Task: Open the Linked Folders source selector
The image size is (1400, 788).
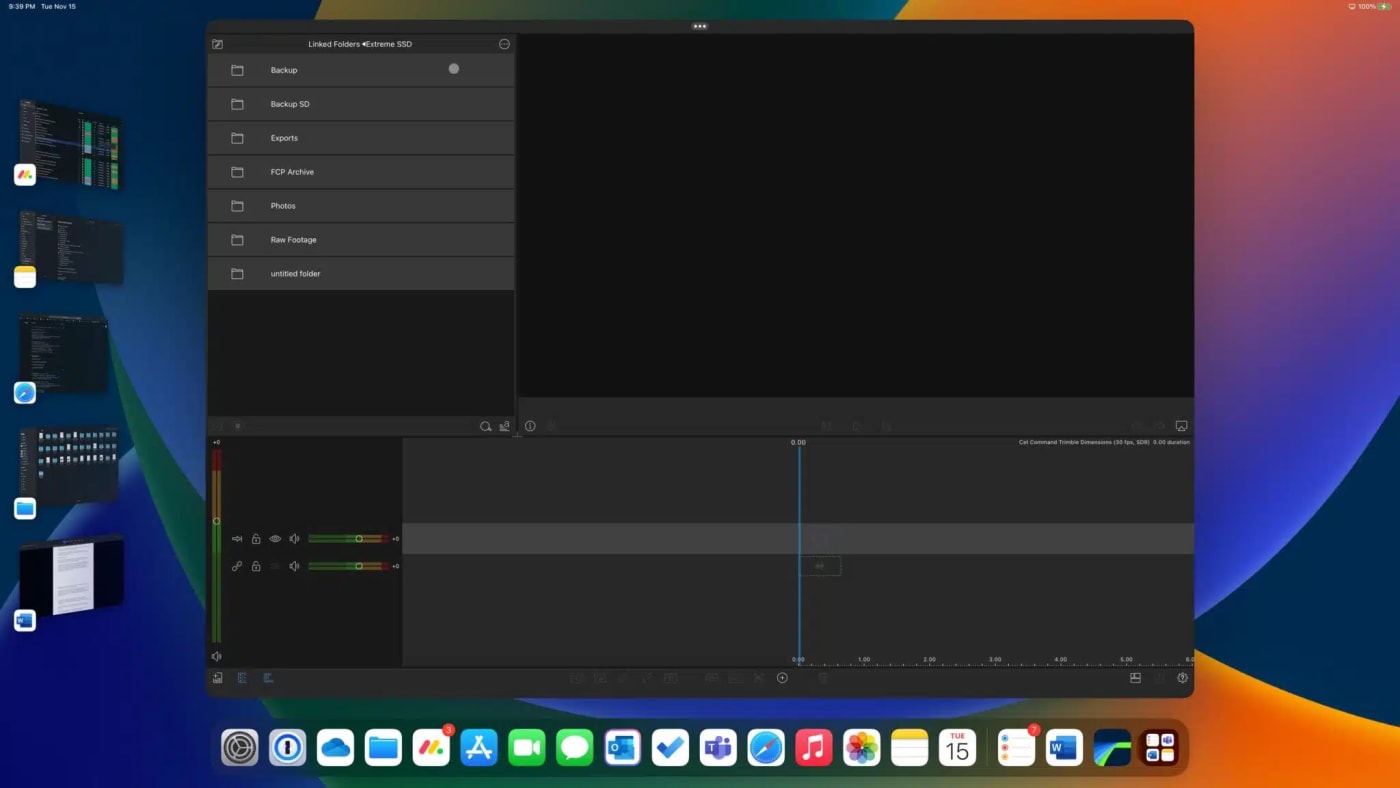Action: (360, 44)
